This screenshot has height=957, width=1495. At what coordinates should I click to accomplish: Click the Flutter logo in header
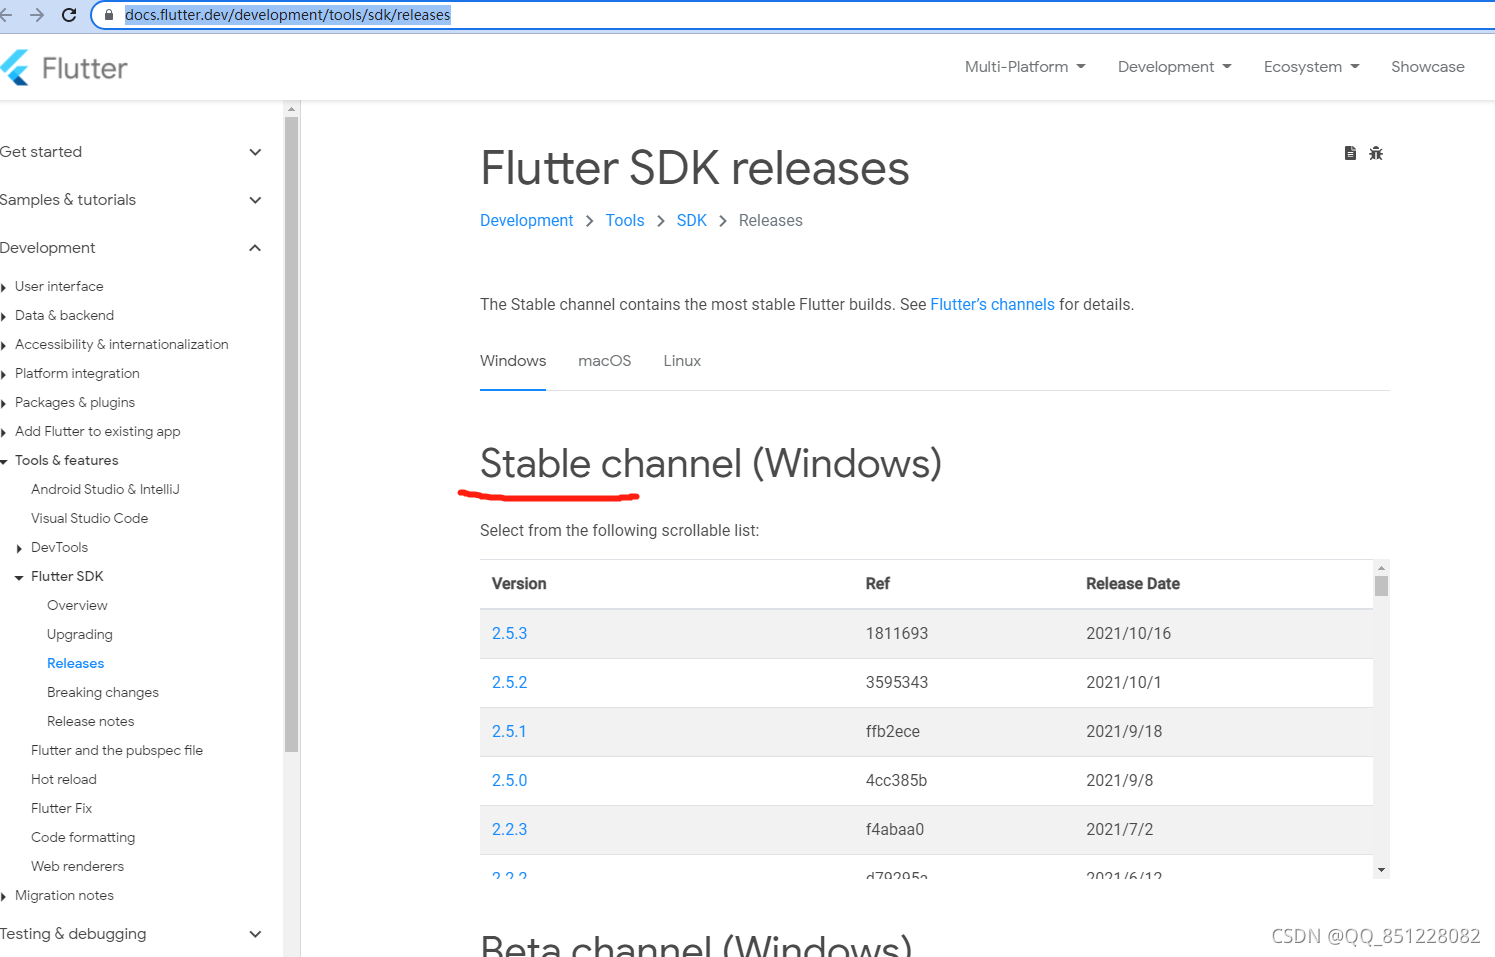tap(64, 68)
